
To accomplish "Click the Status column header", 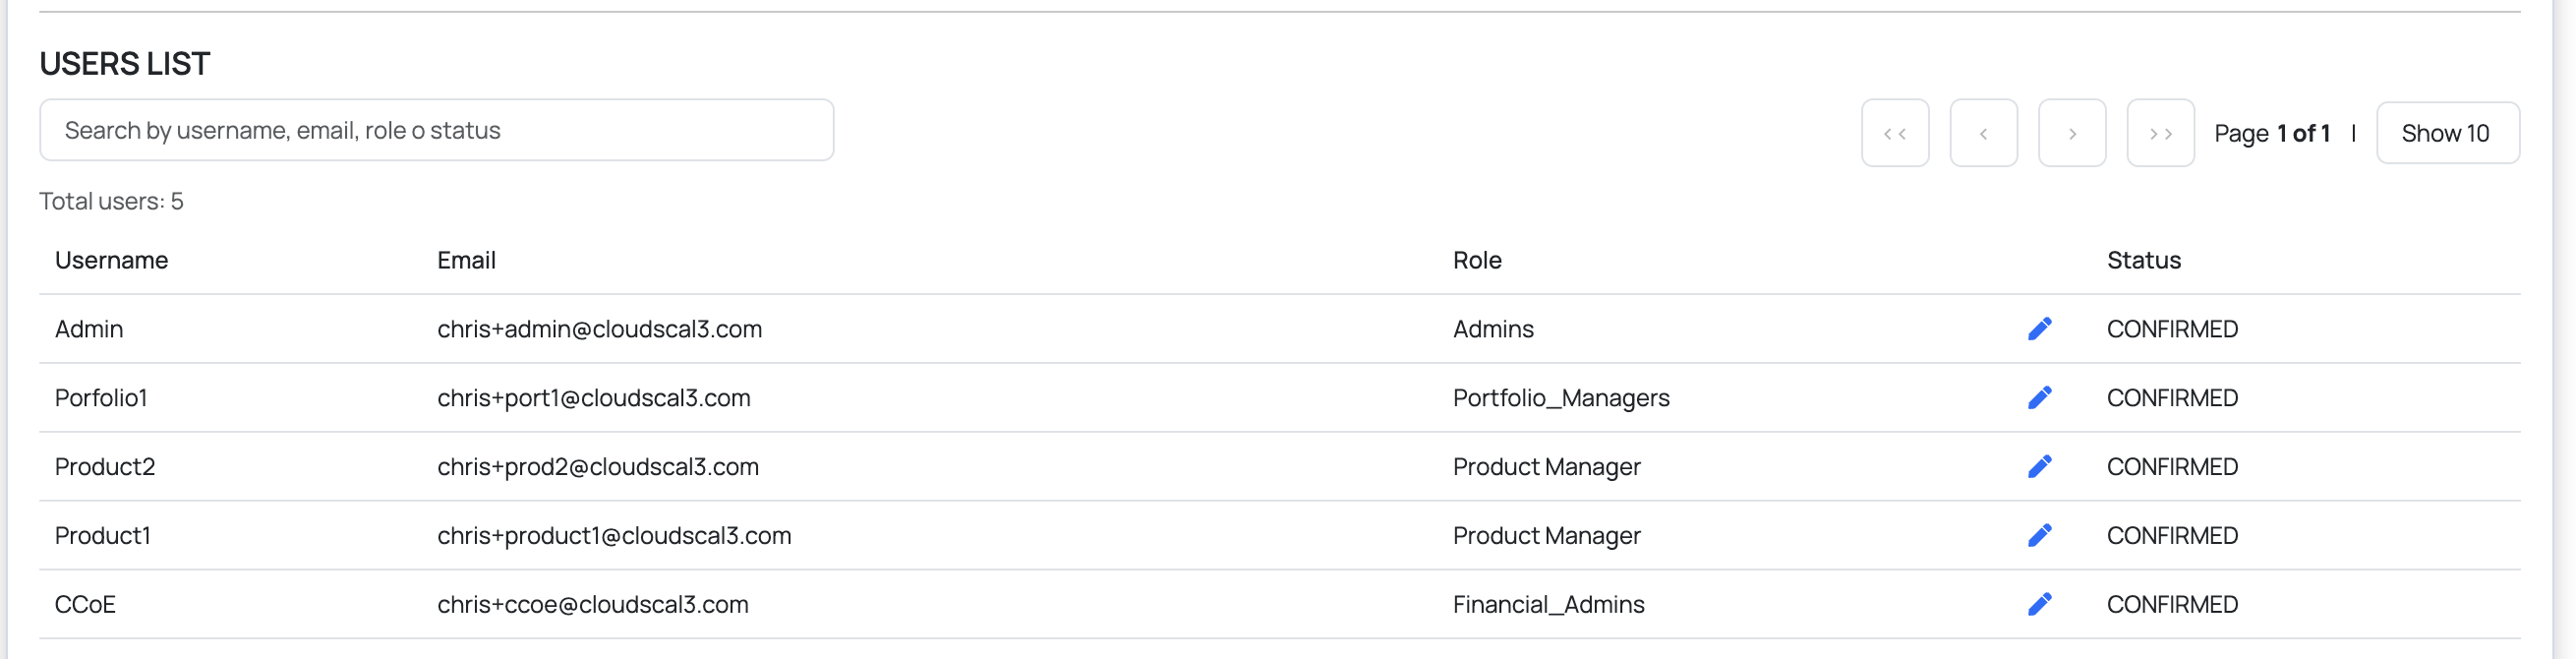I will 2143,260.
